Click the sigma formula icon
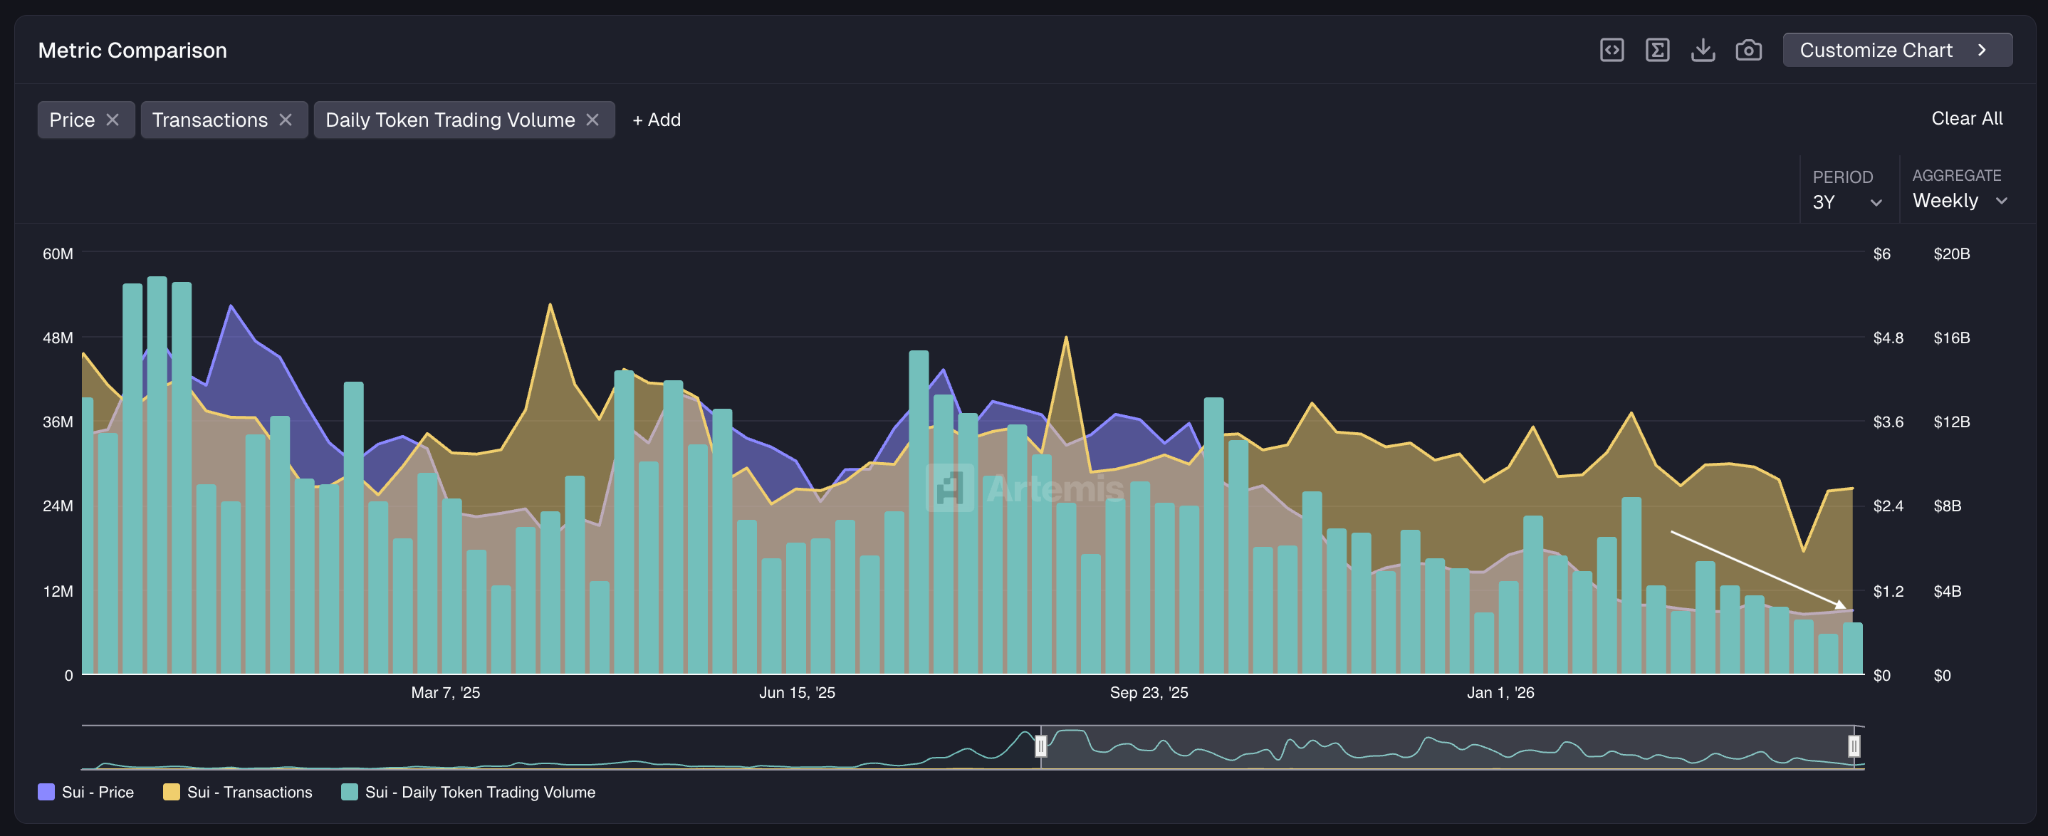Image resolution: width=2048 pixels, height=836 pixels. pyautogui.click(x=1658, y=50)
